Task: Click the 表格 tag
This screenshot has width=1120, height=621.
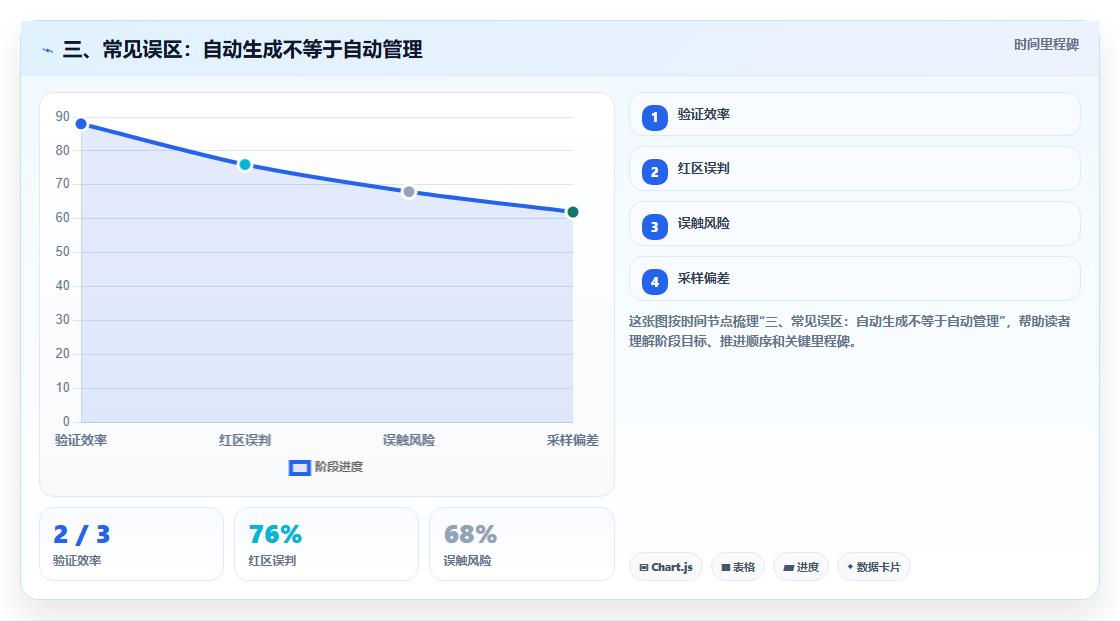Action: tap(738, 567)
